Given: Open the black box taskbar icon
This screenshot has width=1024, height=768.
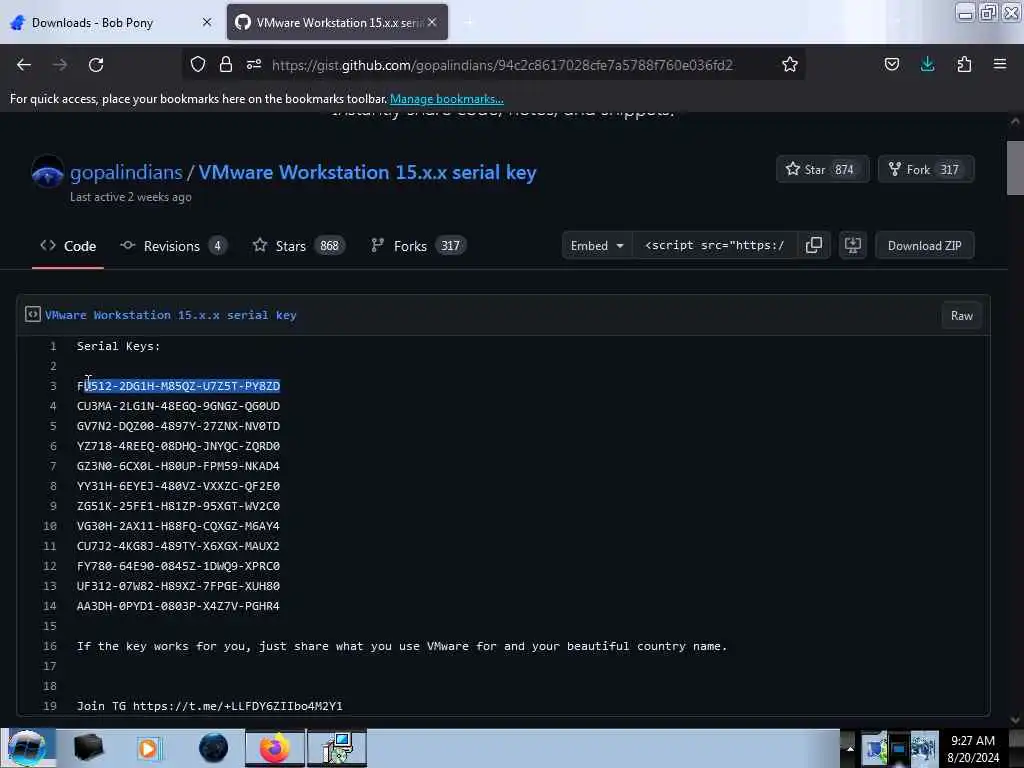Looking at the screenshot, I should point(88,748).
